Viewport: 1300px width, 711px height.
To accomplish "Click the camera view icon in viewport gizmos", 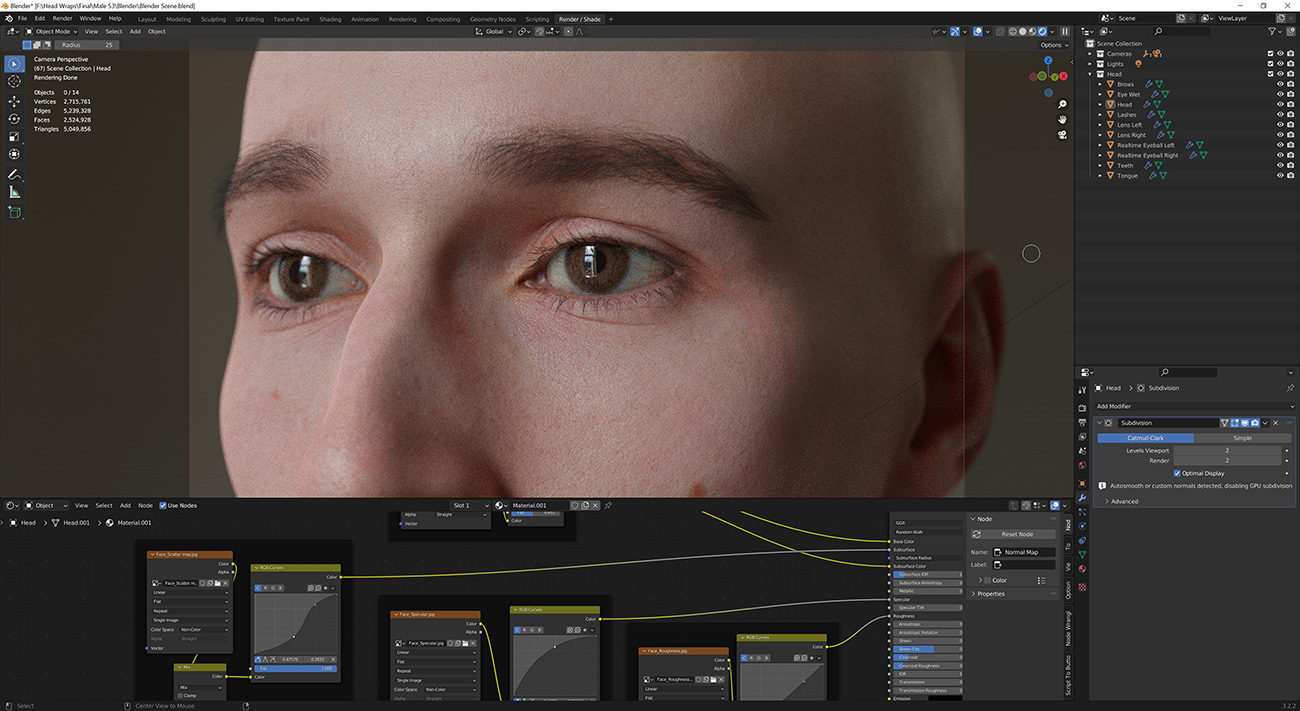I will pos(1062,135).
